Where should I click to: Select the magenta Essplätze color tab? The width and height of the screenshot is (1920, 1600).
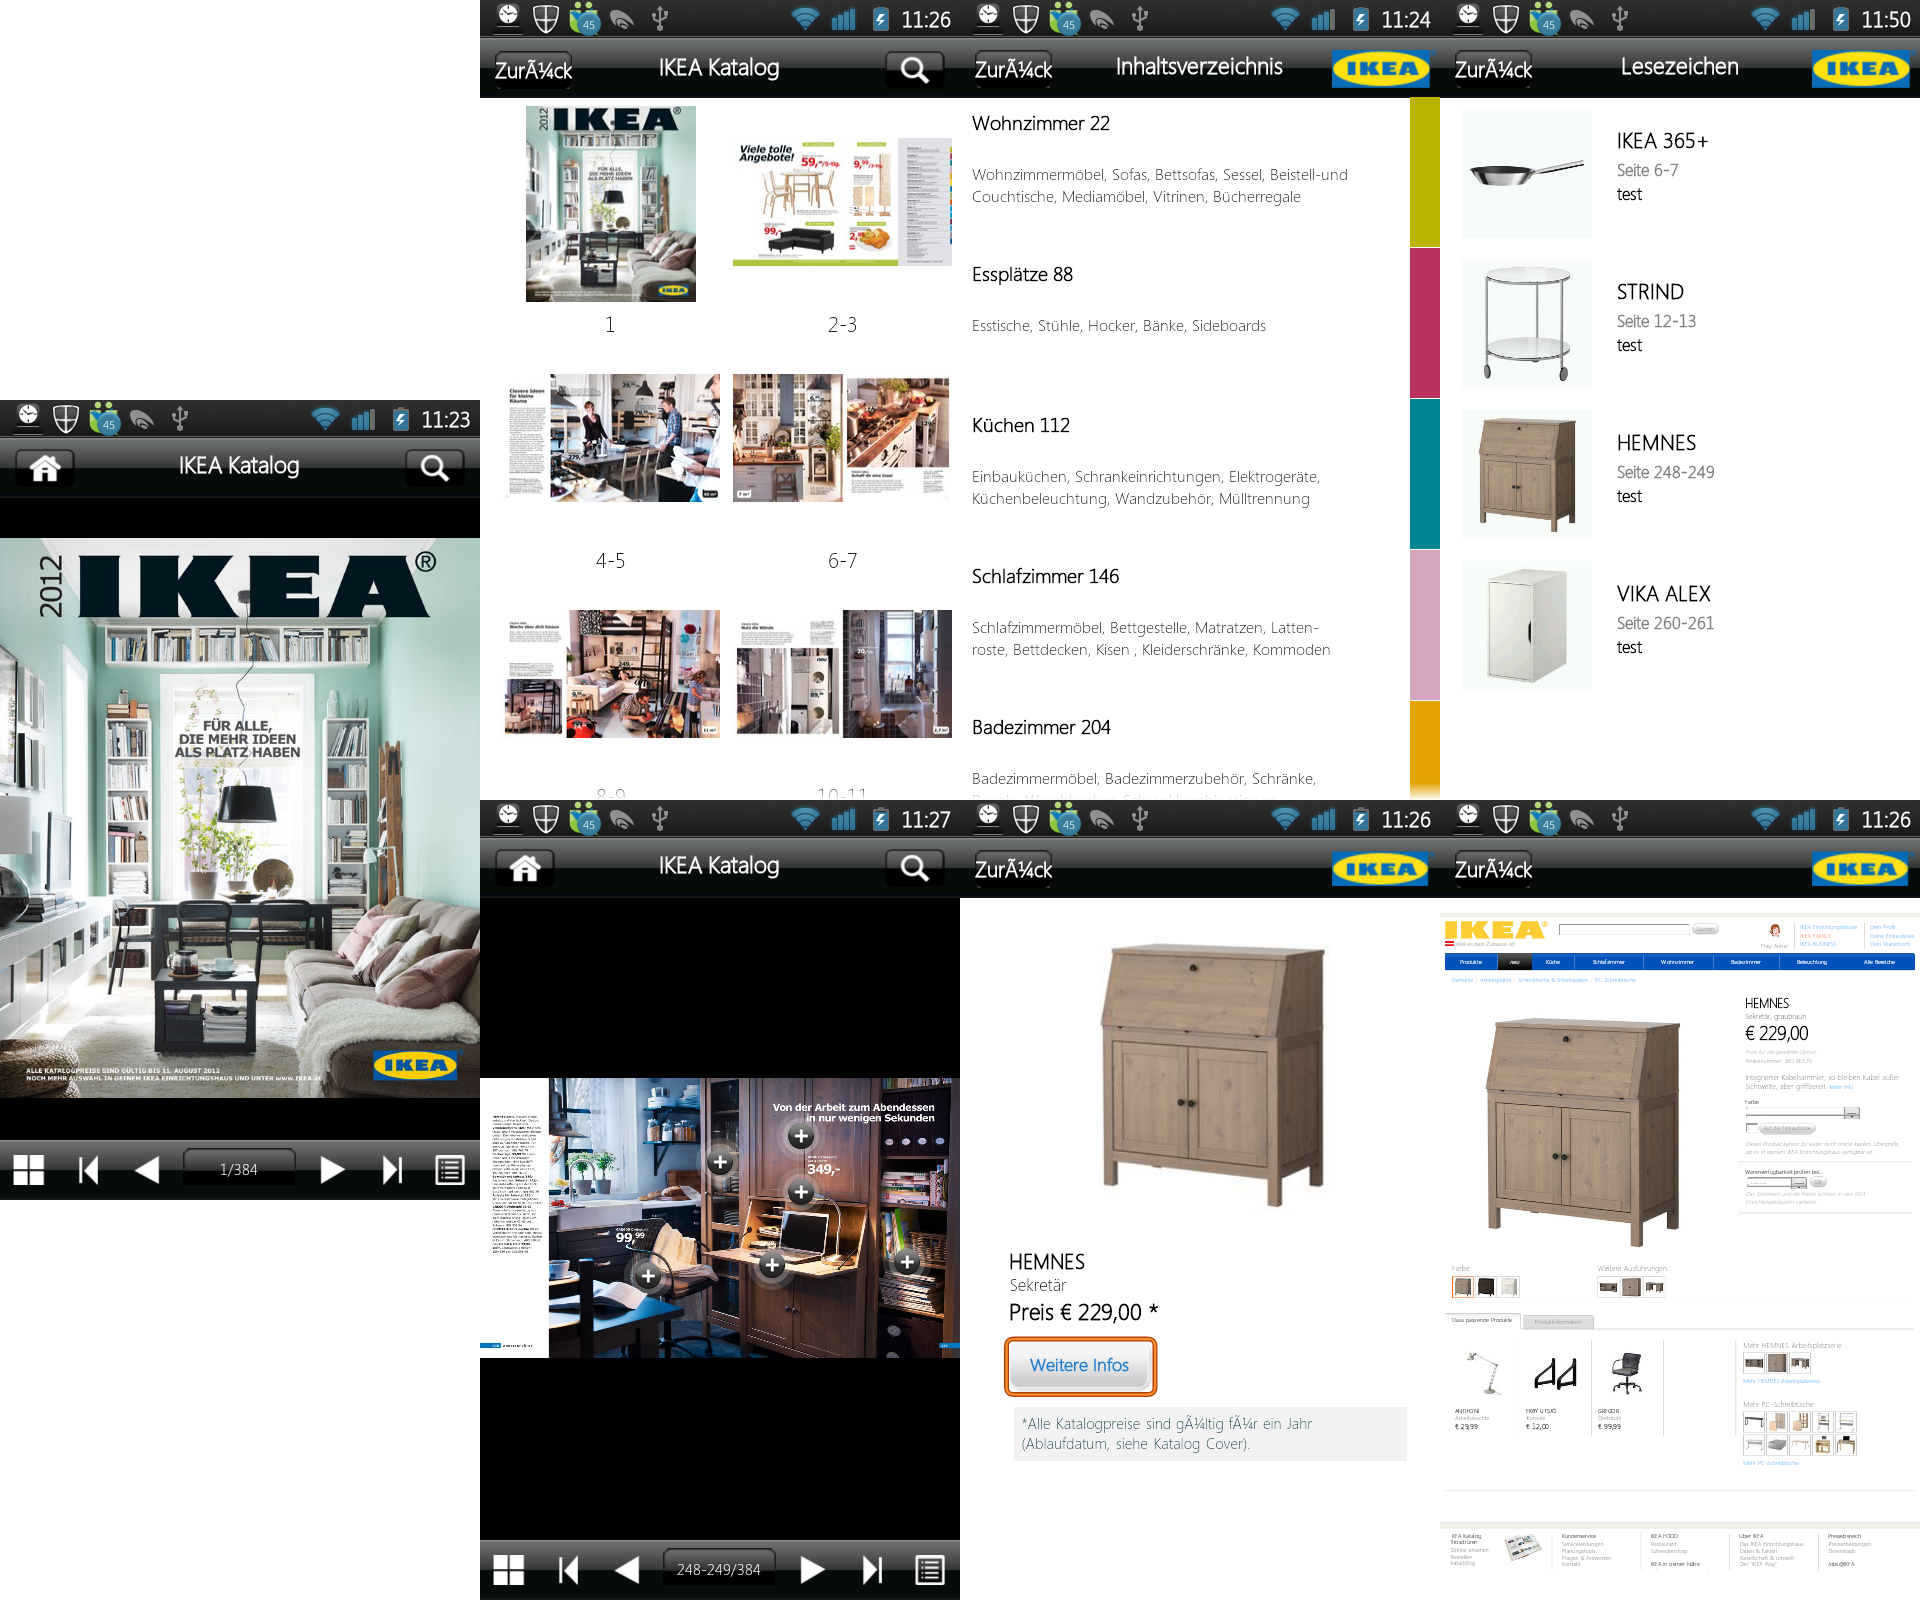coord(1424,323)
